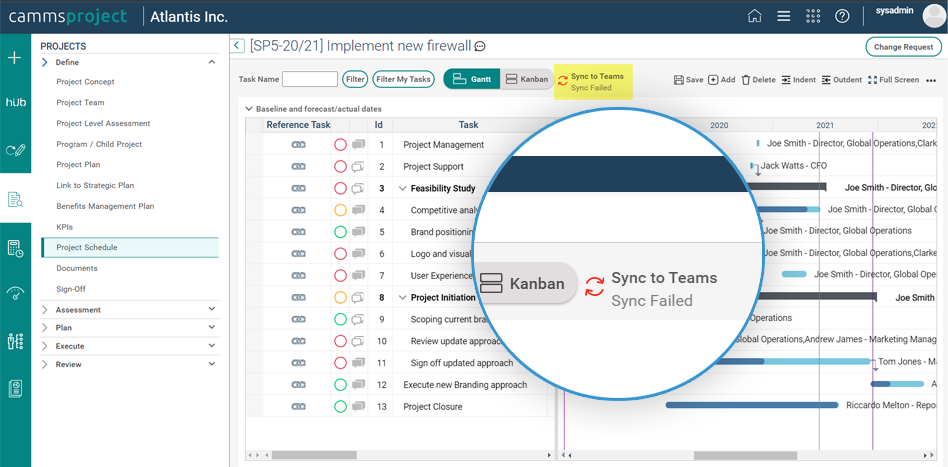
Task: Click the calculator icon in left sidebar
Action: coord(15,248)
